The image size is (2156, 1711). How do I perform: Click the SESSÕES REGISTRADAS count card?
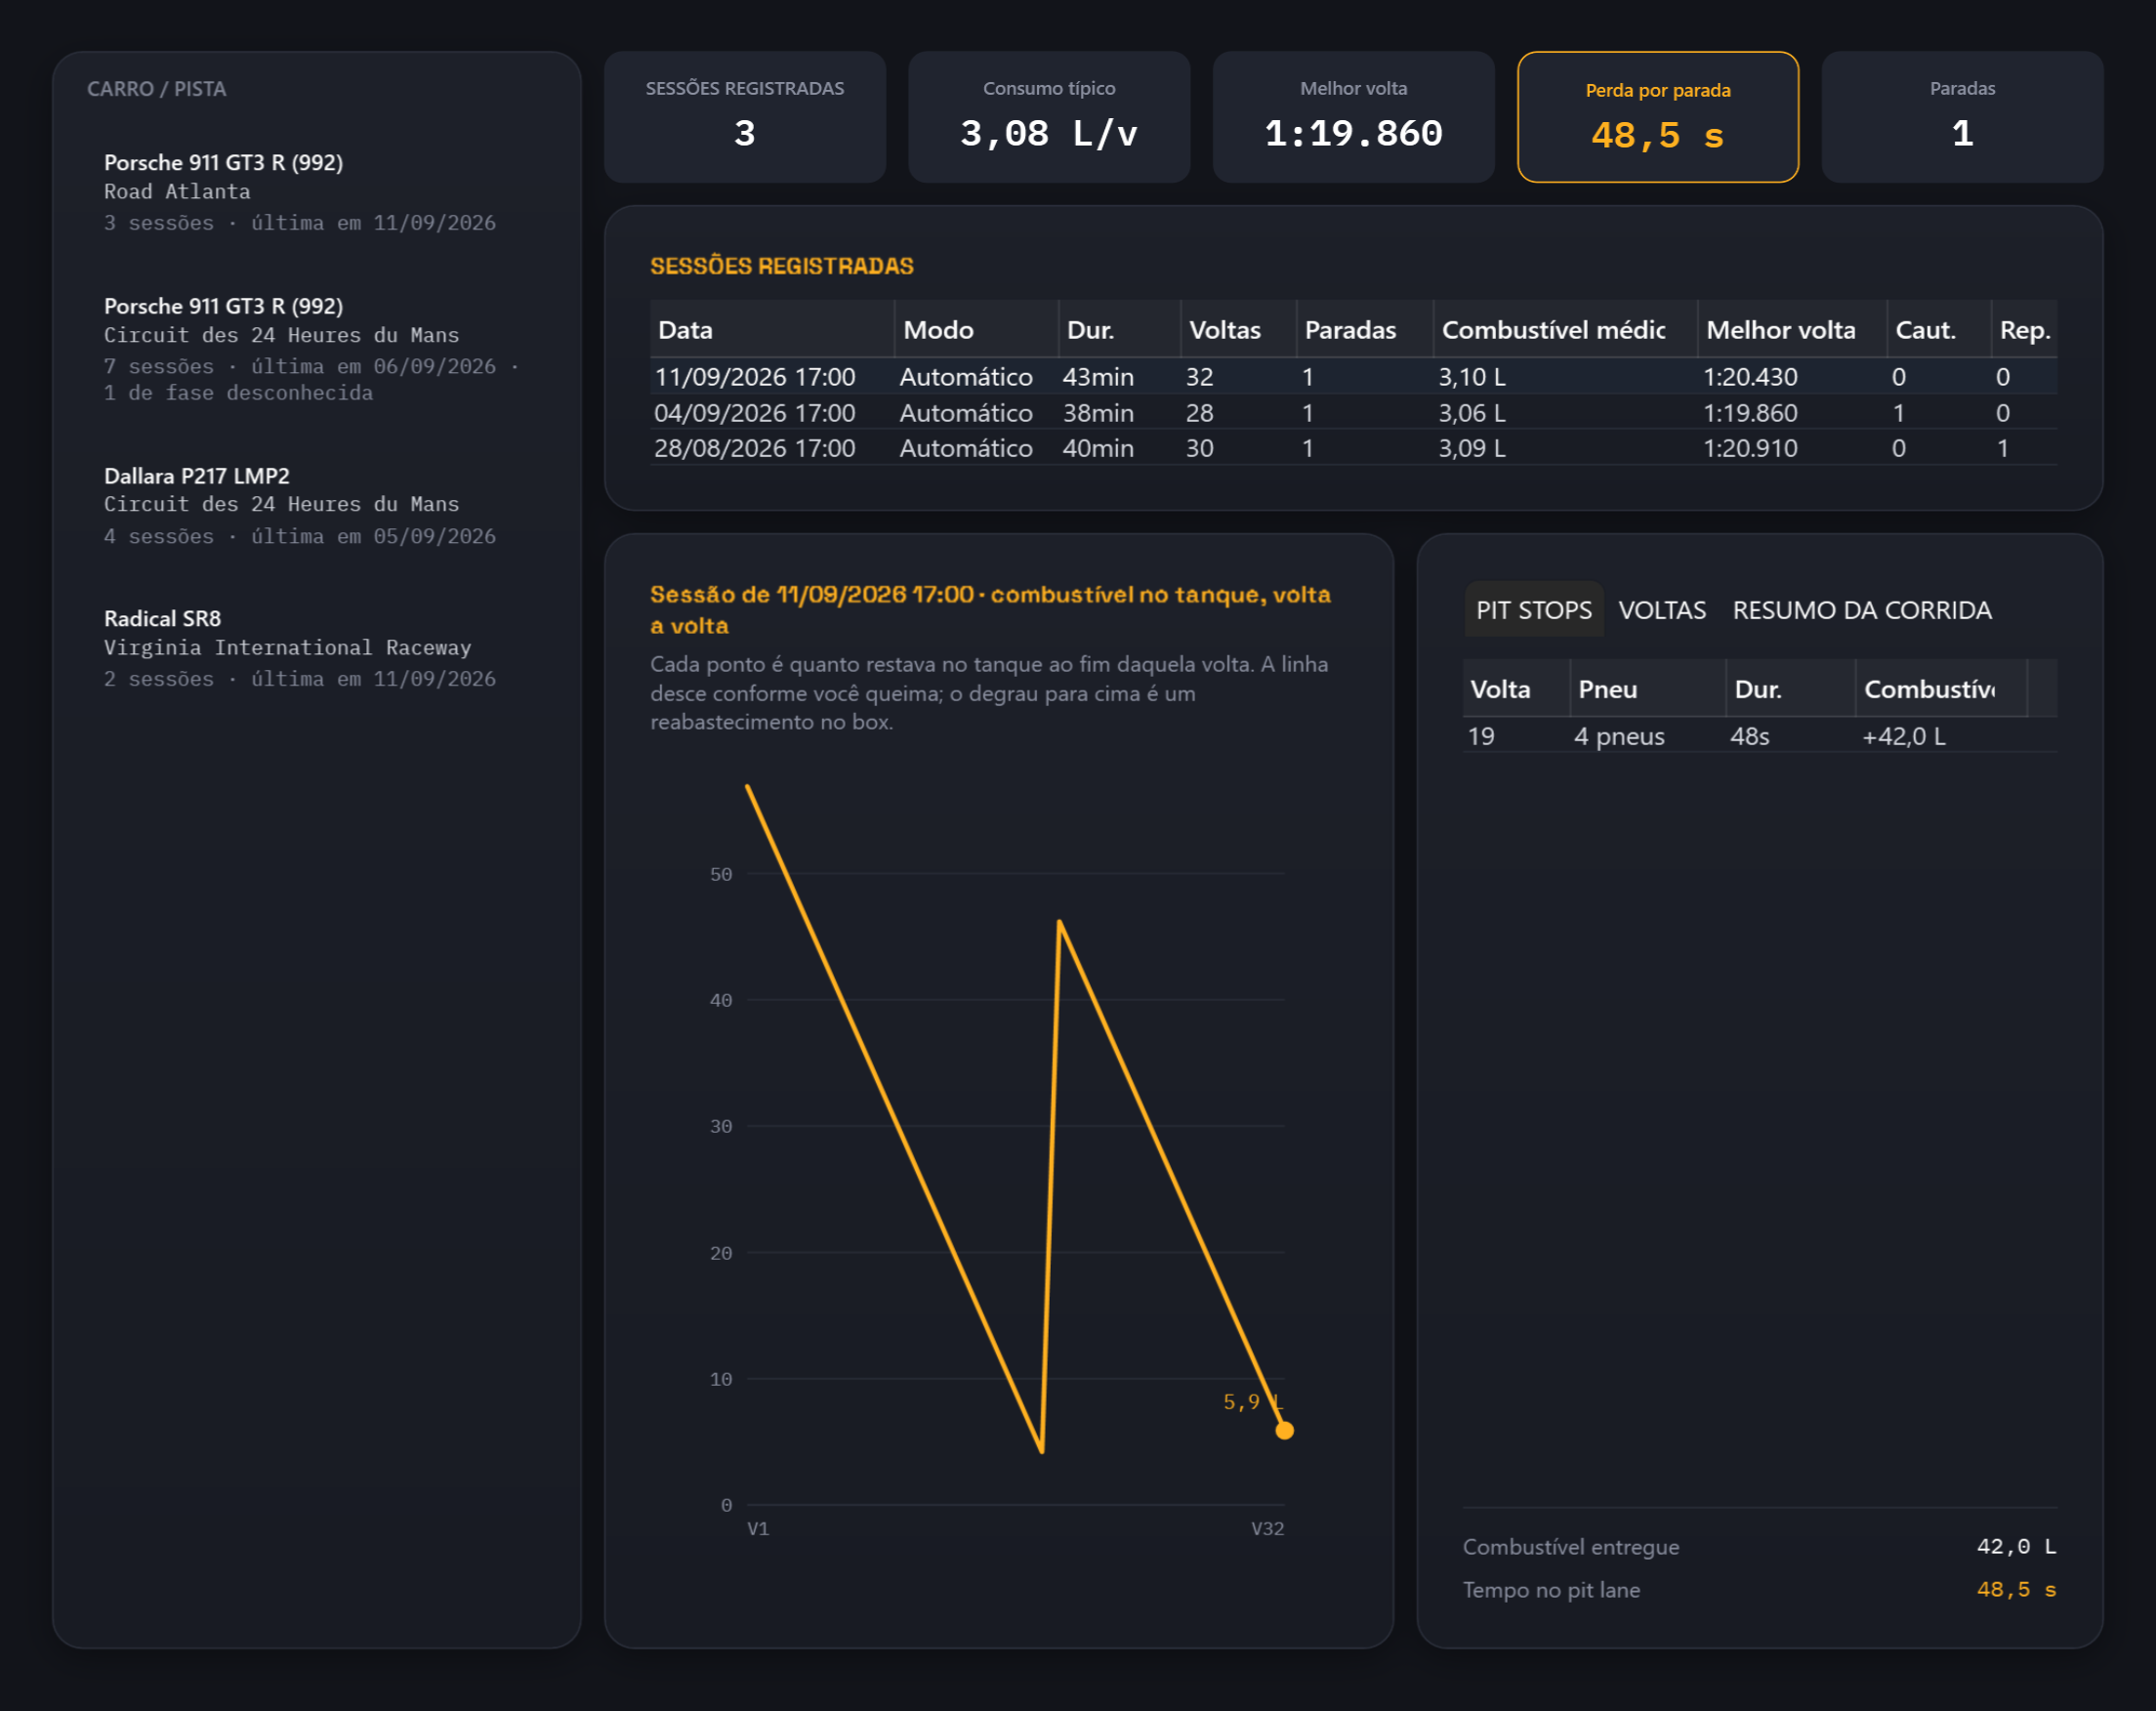pos(745,117)
